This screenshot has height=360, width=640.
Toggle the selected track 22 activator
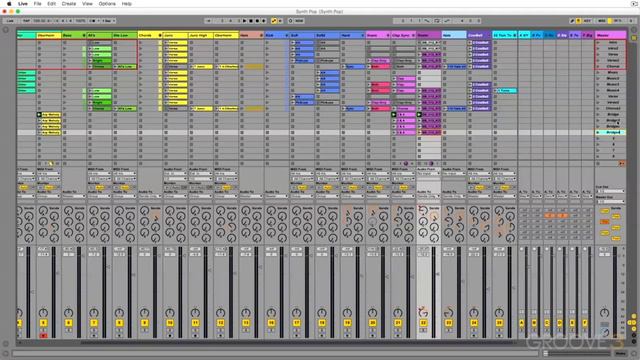coord(423,323)
